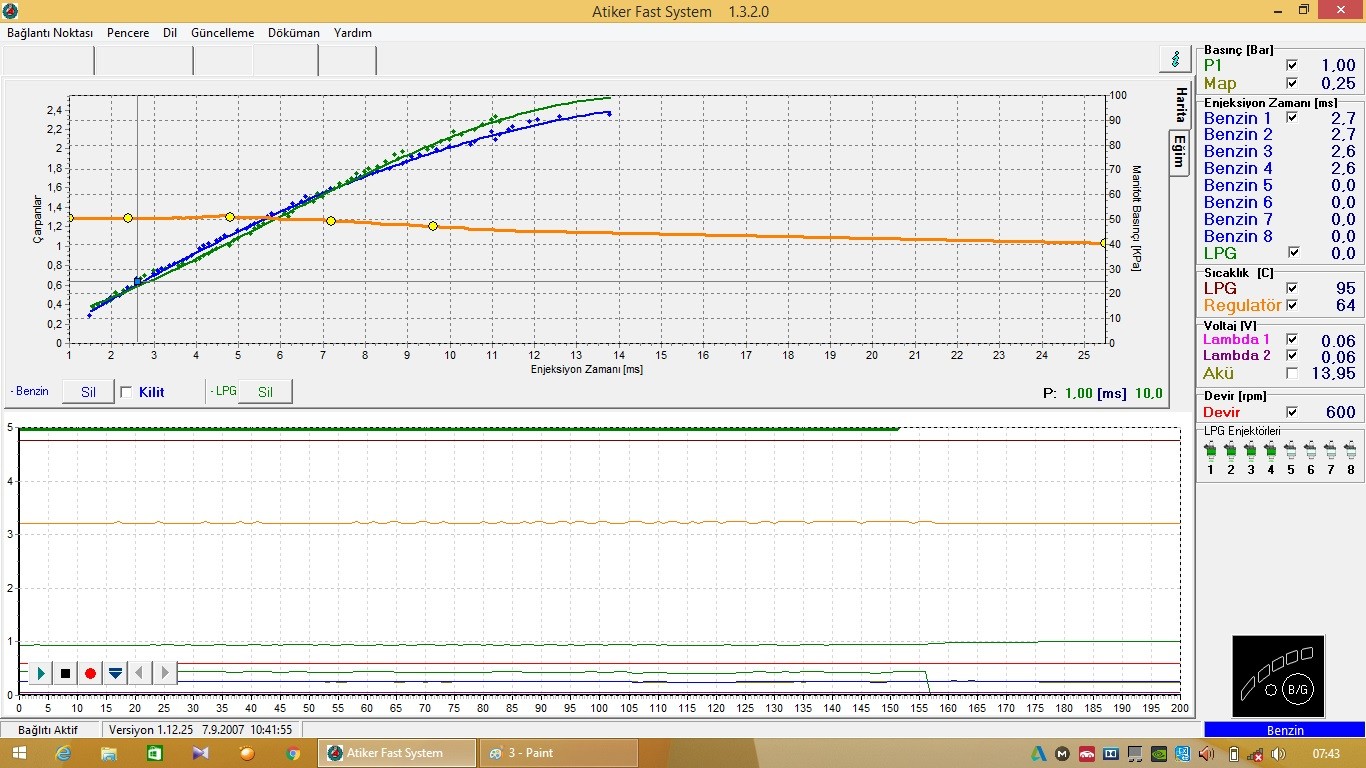Image resolution: width=1366 pixels, height=768 pixels.
Task: Toggle the Devir rpm checkbox
Action: [1292, 412]
